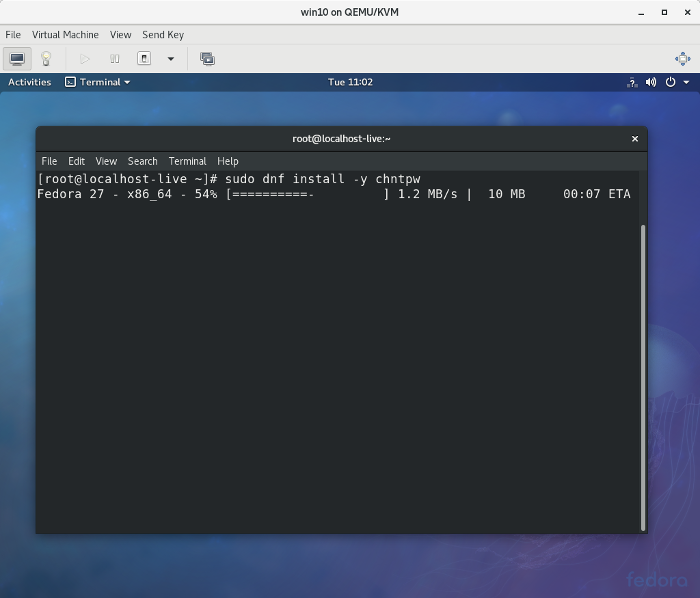Expand the shutdown options dropdown arrow
700x598 pixels.
pyautogui.click(x=170, y=59)
